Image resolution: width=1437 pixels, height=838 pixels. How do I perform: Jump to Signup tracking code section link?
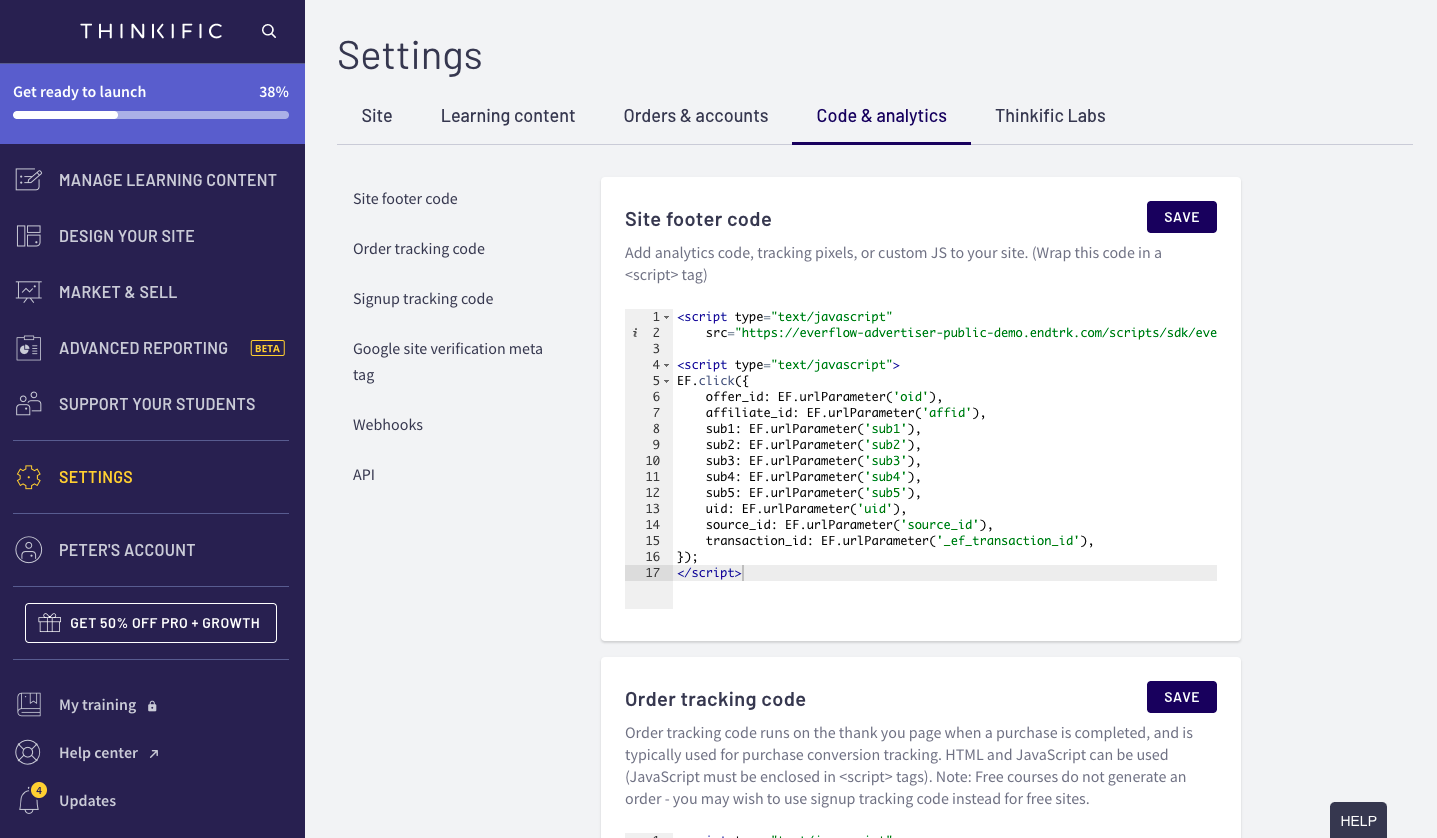click(423, 299)
